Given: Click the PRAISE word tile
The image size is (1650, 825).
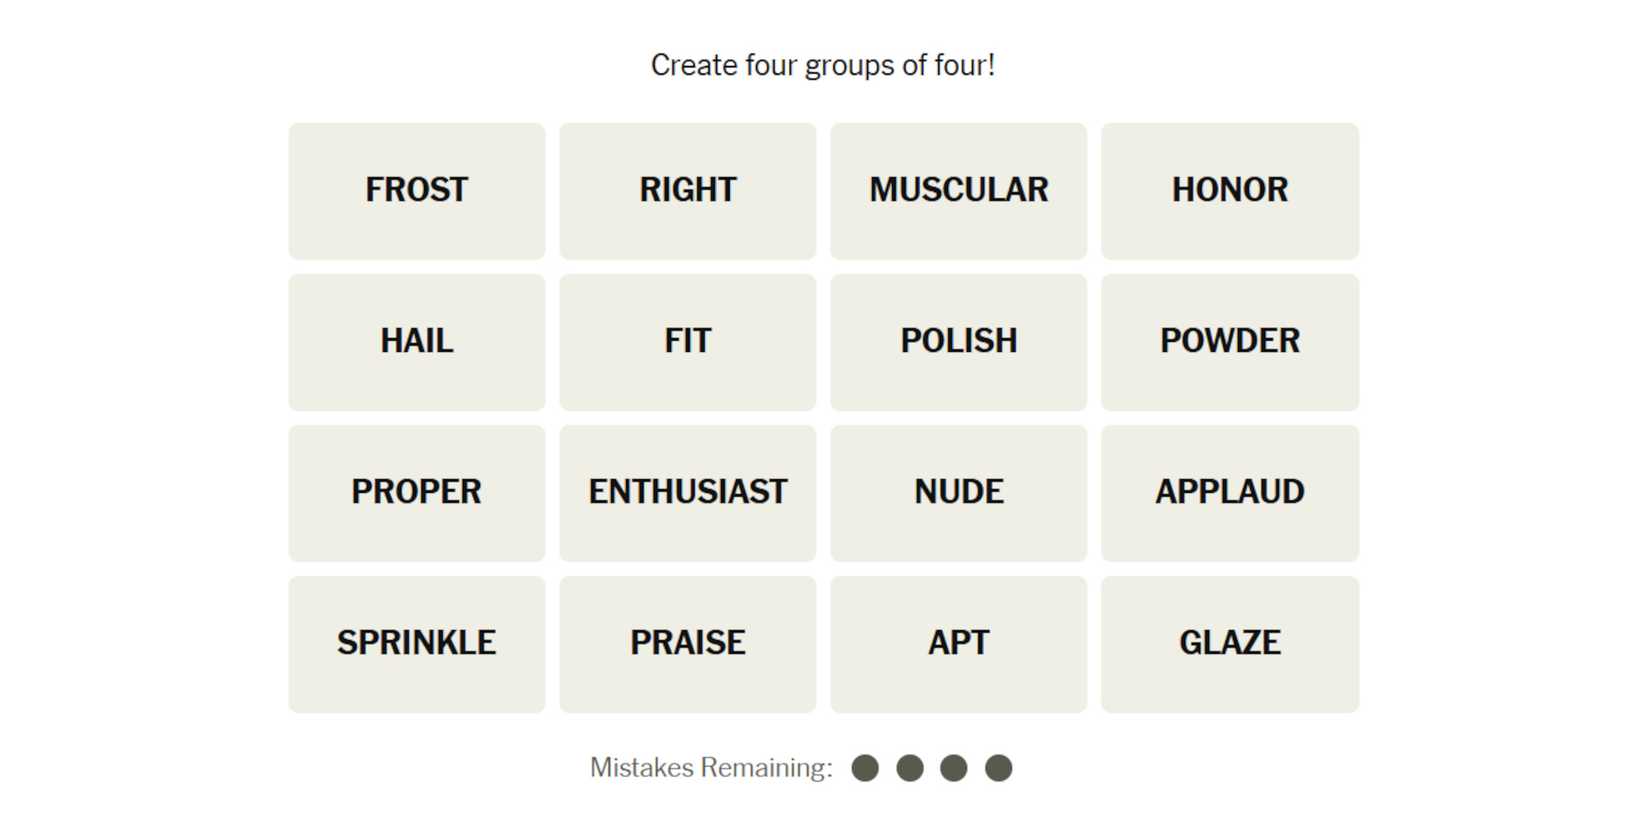Looking at the screenshot, I should (x=688, y=644).
